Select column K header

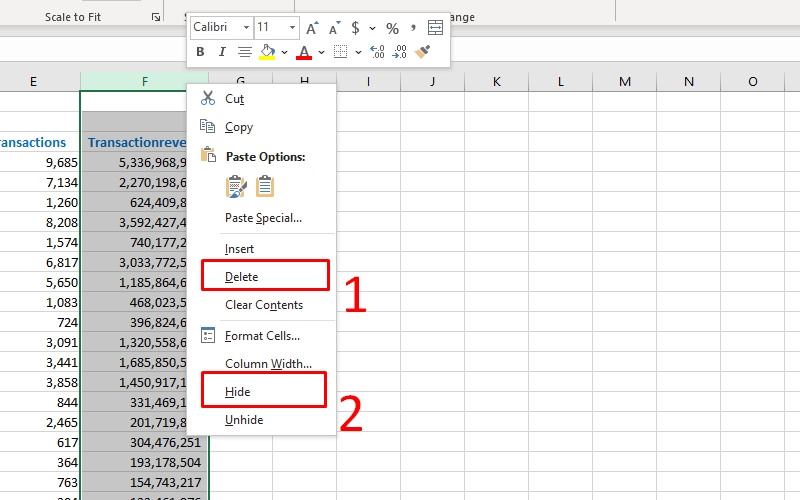496,82
